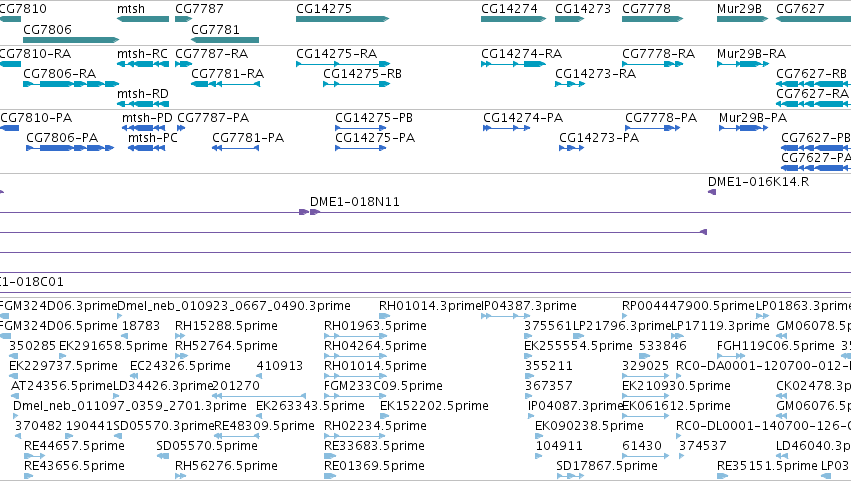Select the CG7806 gene glyph
851x481 pixels.
[x=71, y=40]
